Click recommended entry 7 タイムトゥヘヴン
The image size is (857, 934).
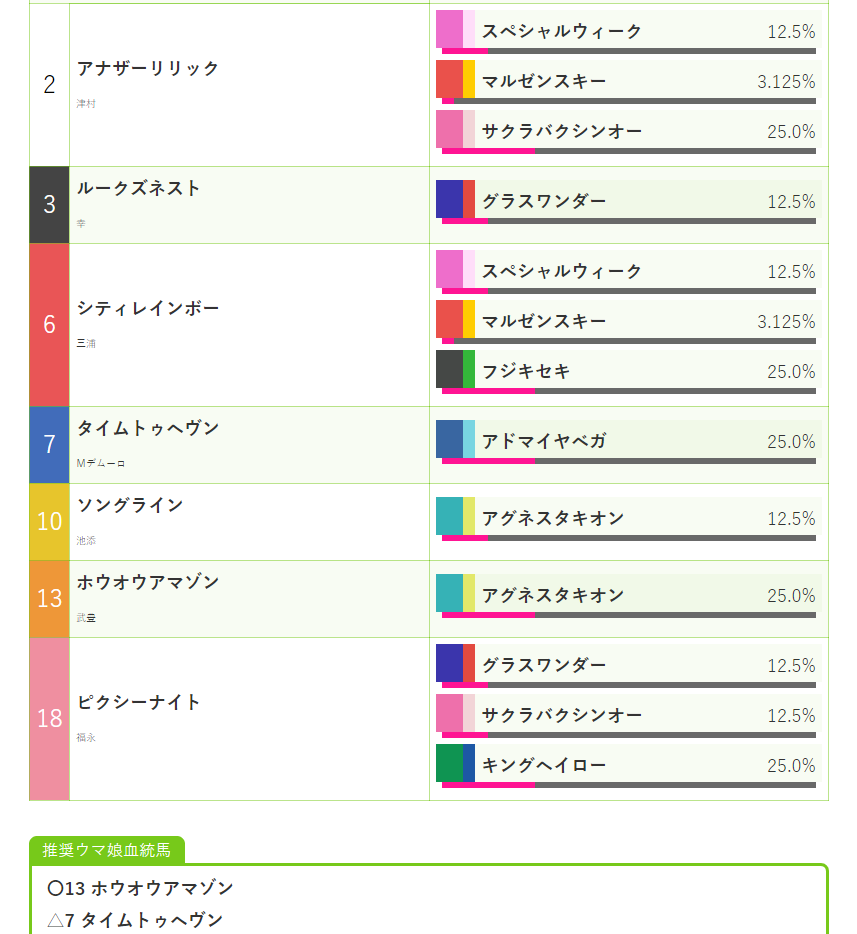pyautogui.click(x=136, y=920)
